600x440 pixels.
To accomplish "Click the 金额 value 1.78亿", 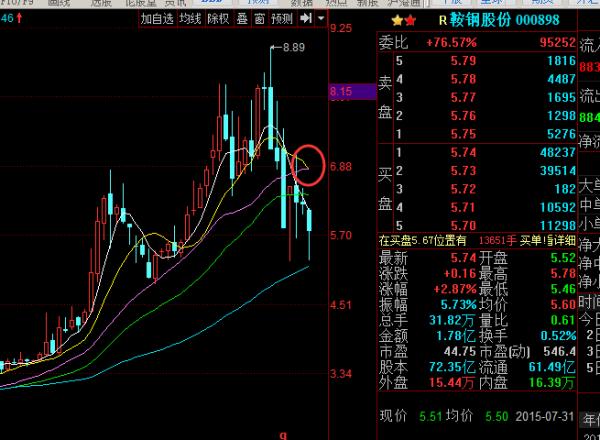I will (x=456, y=336).
